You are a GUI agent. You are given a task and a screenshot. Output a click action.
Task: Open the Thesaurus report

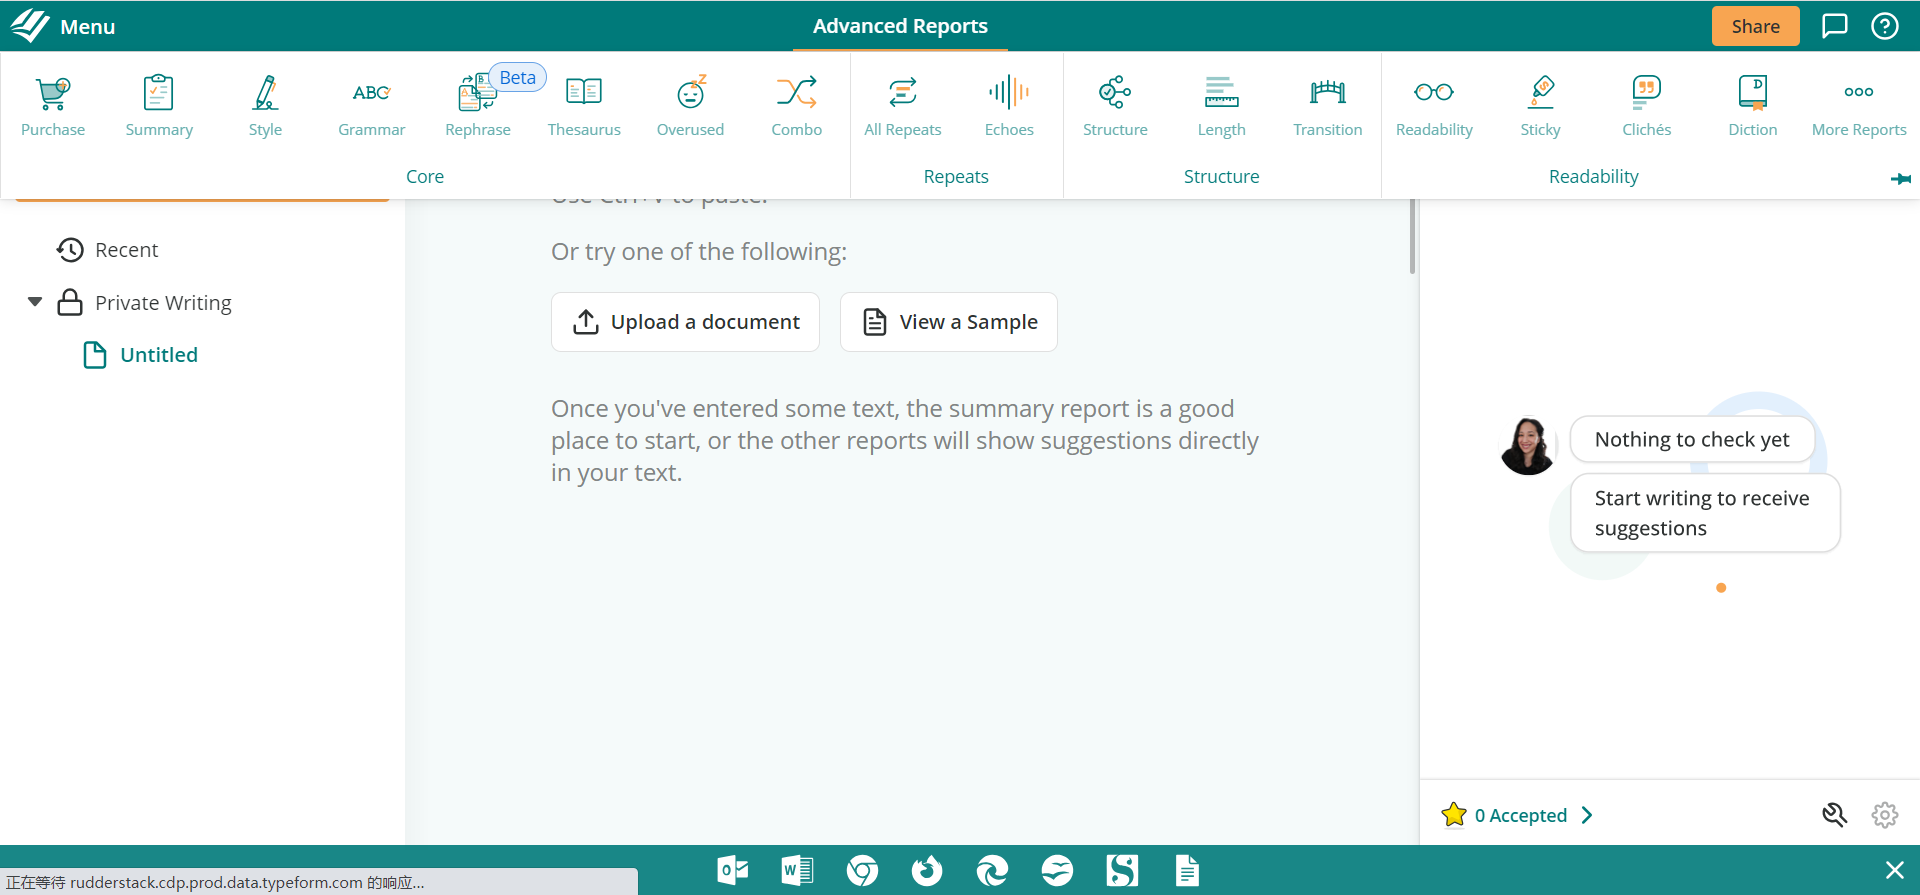(584, 106)
